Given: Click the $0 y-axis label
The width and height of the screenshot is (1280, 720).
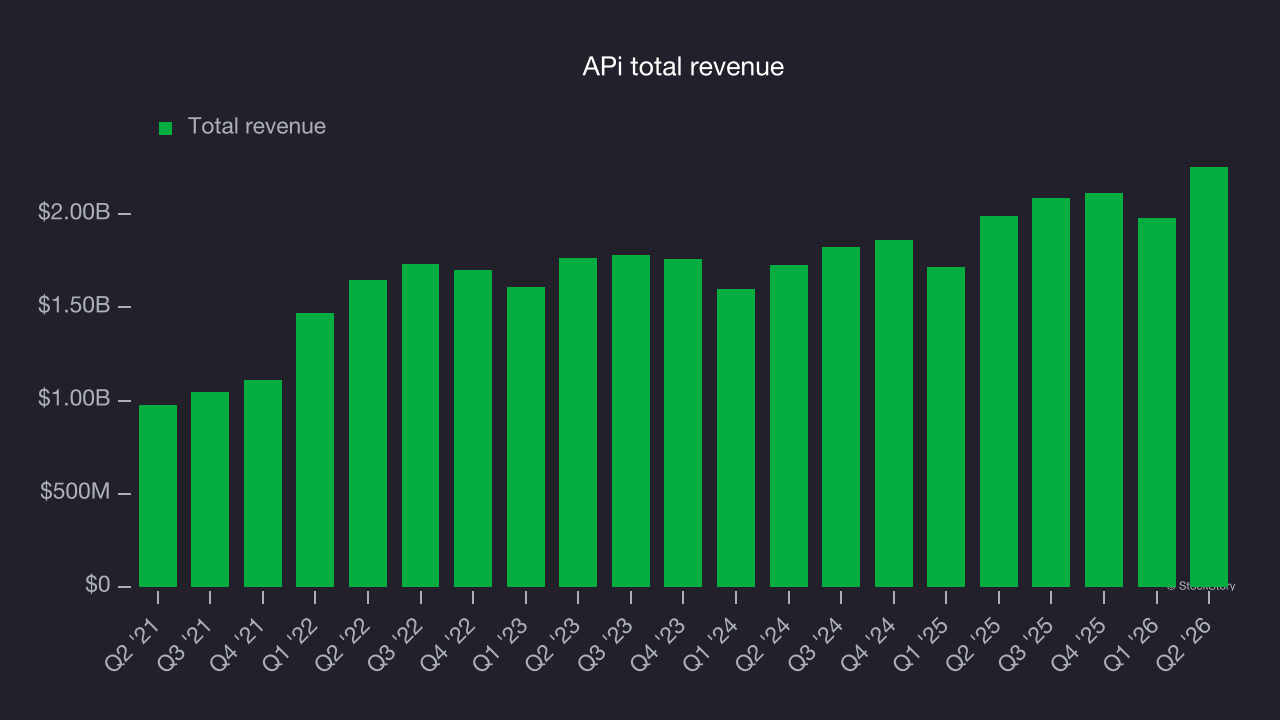Looking at the screenshot, I should click(x=97, y=585).
